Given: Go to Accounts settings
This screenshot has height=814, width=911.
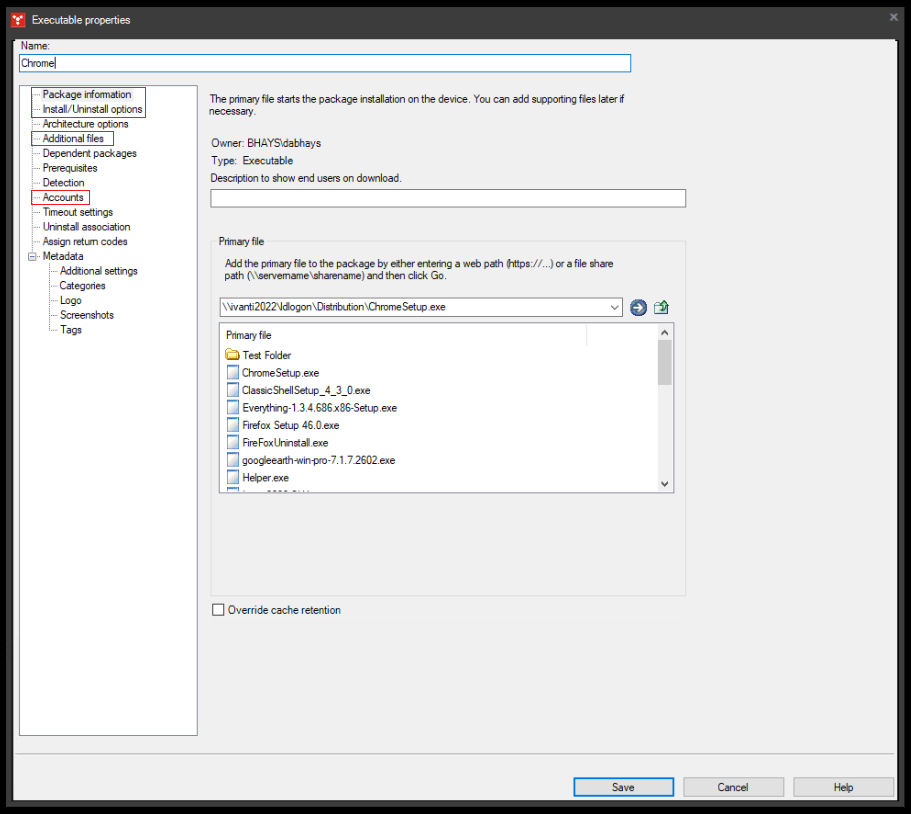Looking at the screenshot, I should 63,197.
